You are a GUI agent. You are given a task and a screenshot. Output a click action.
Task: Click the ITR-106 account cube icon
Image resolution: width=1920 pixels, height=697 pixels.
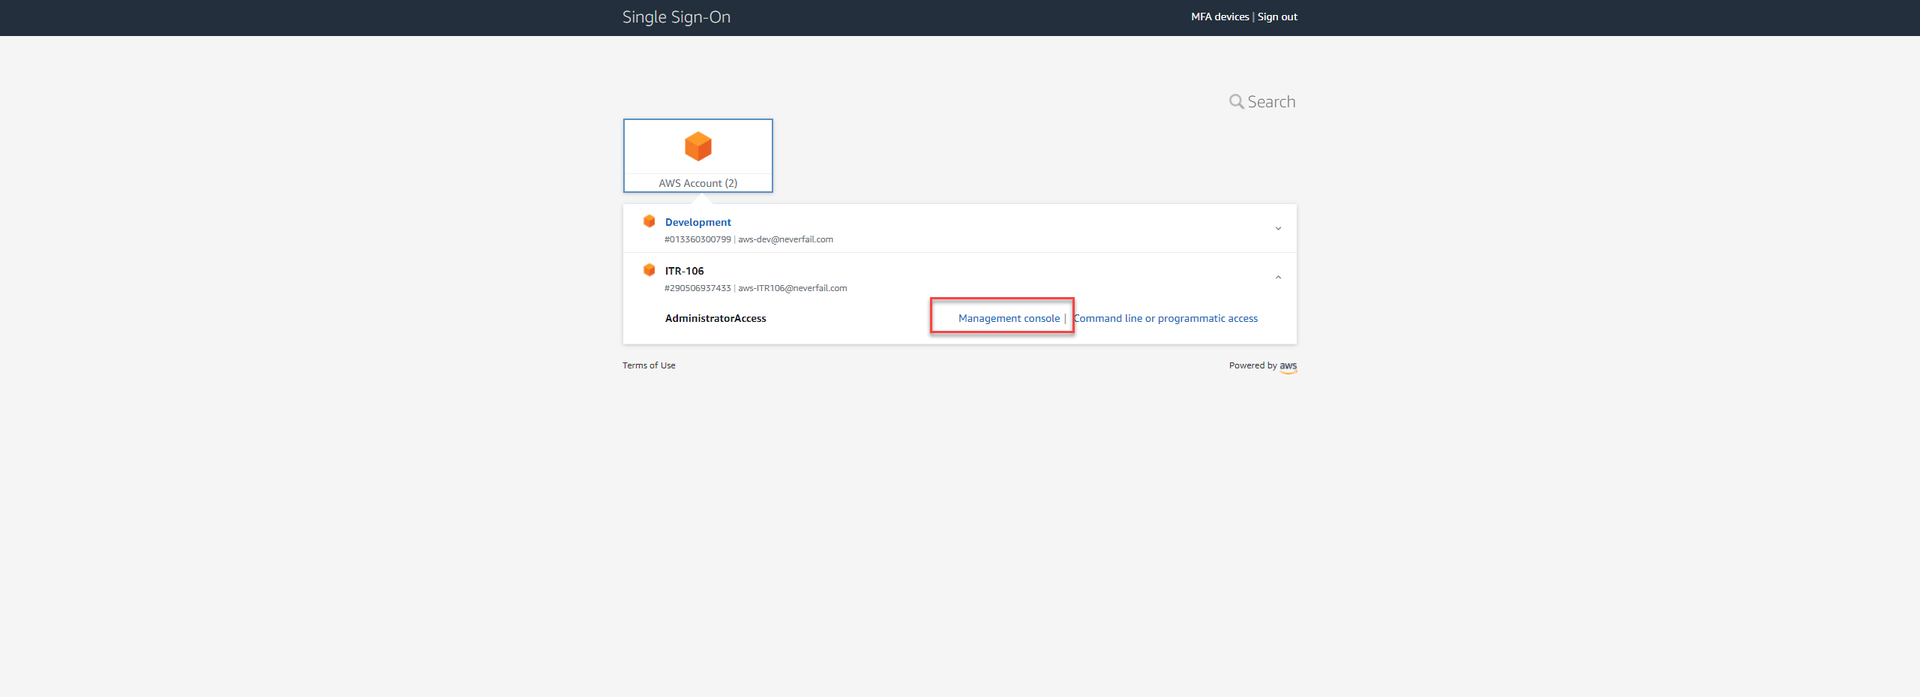(x=649, y=270)
